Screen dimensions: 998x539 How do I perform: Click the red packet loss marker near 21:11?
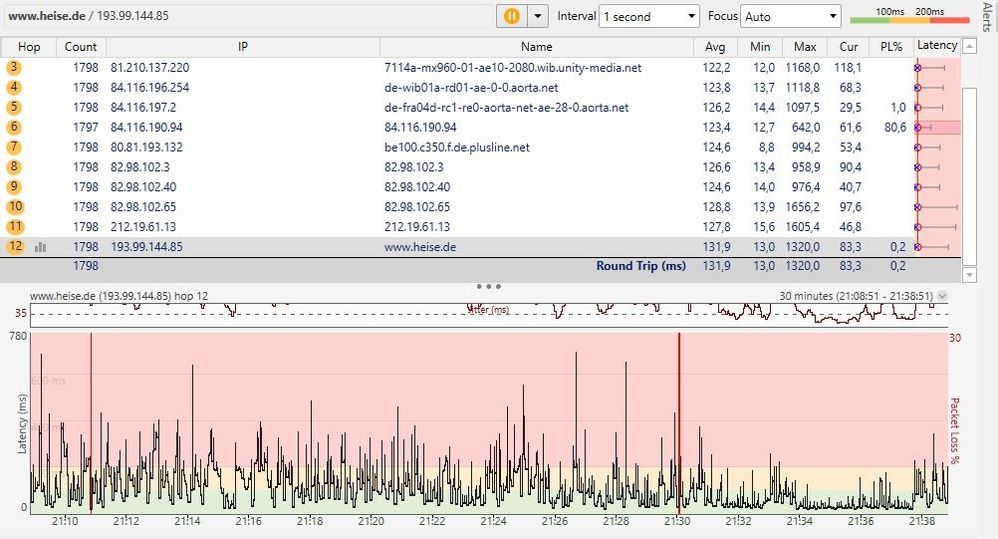[x=91, y=423]
